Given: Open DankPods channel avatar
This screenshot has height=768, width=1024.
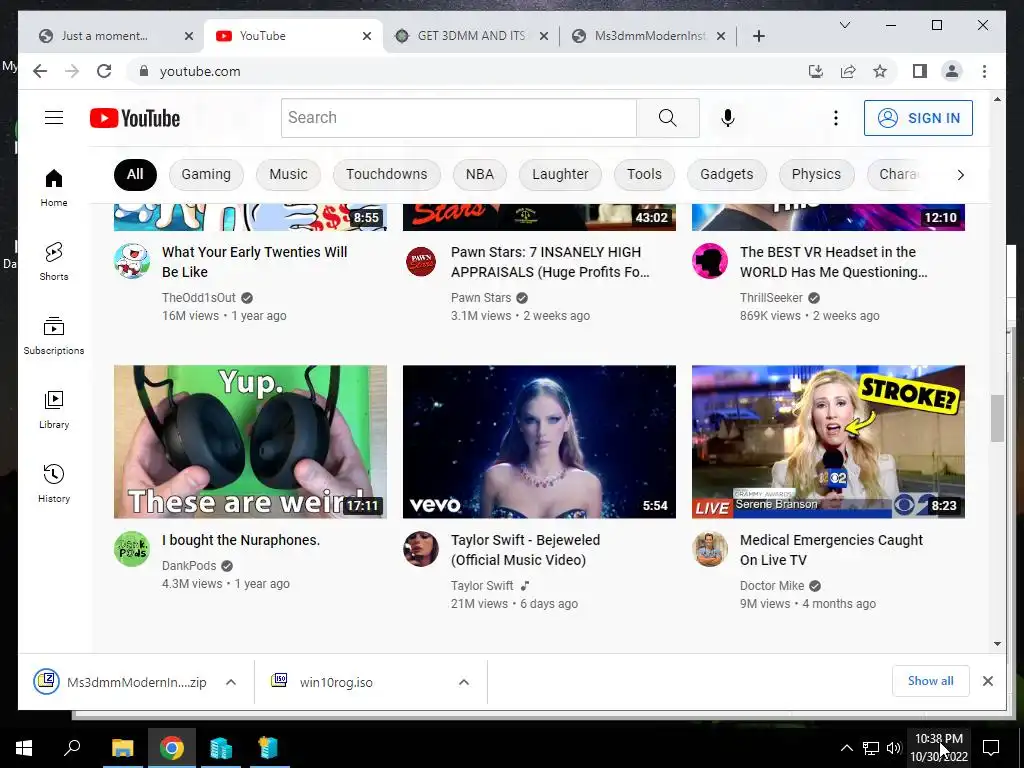Looking at the screenshot, I should click(x=132, y=549).
